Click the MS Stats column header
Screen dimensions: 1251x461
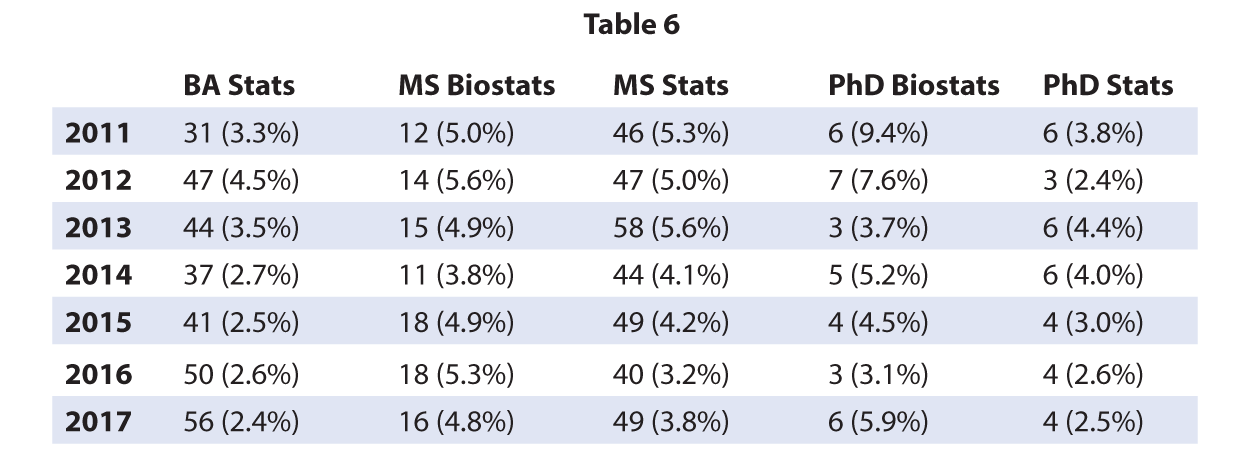click(670, 86)
